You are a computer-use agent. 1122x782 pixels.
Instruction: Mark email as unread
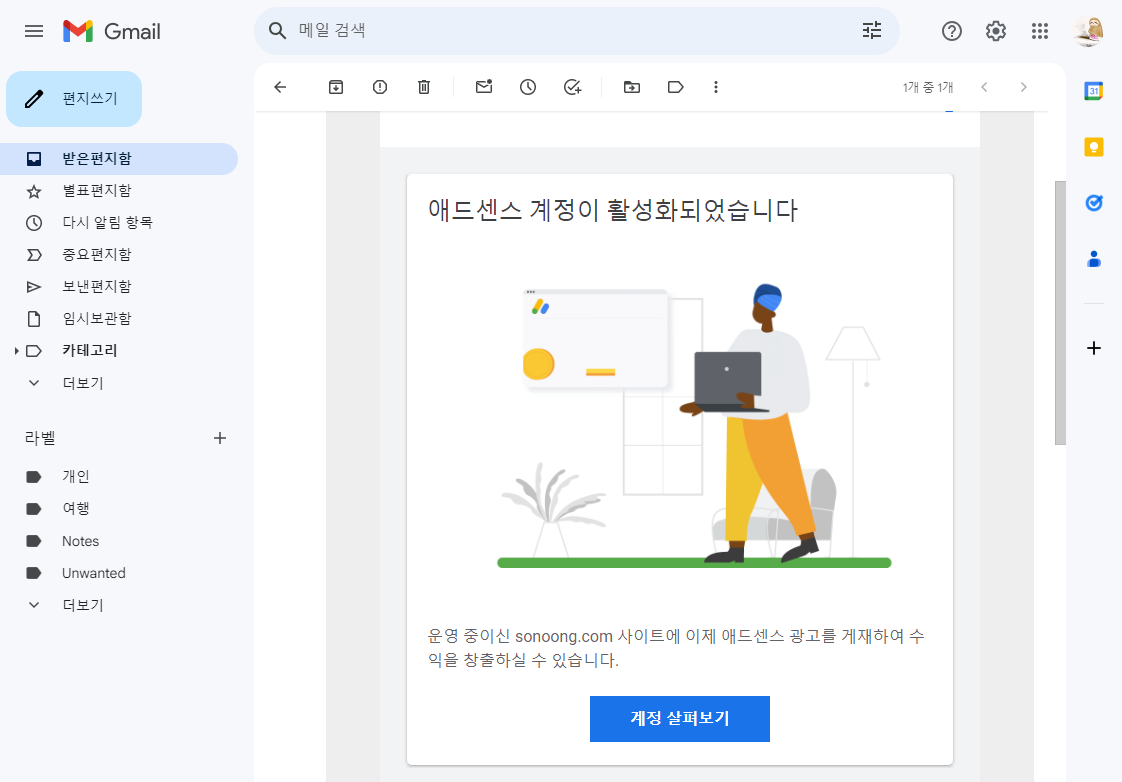(484, 87)
